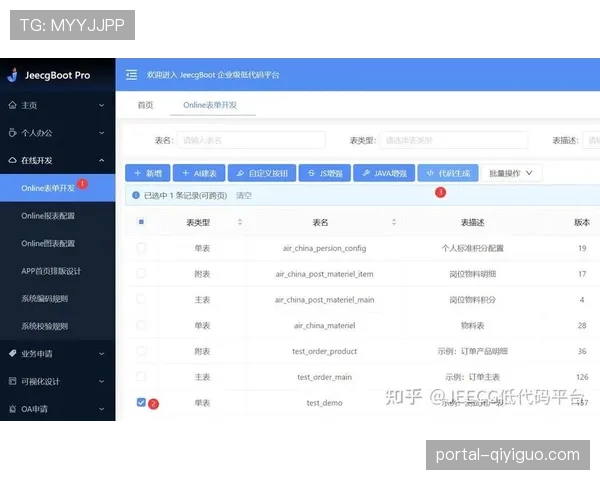Expand the 主页 sidebar menu chevron
Viewport: 600px width, 480px height.
click(101, 105)
